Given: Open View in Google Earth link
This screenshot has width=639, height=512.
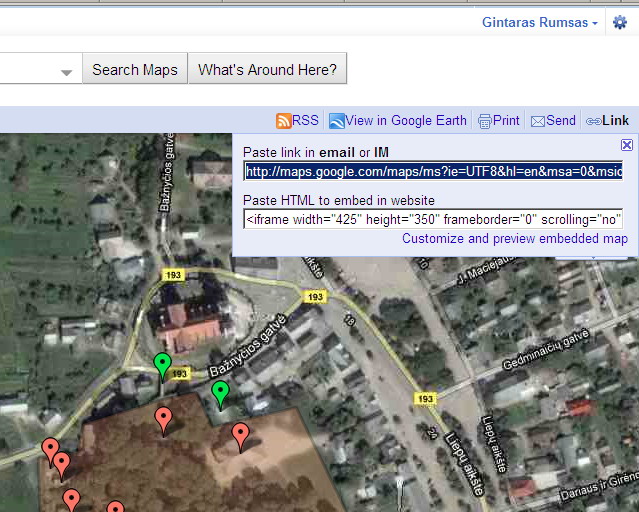Looking at the screenshot, I should point(406,121).
